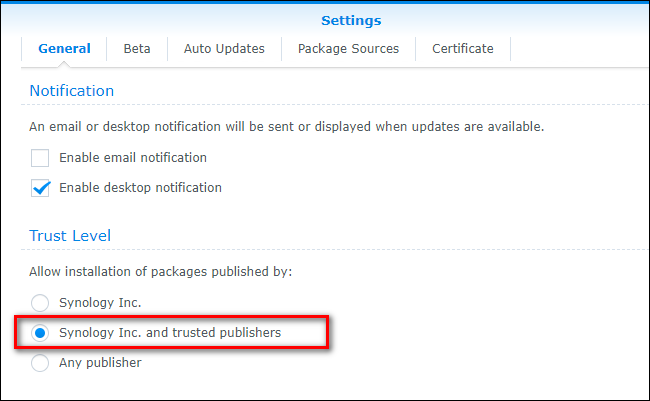Click the 'Synology Inc.' option label
The image size is (650, 401).
(100, 302)
